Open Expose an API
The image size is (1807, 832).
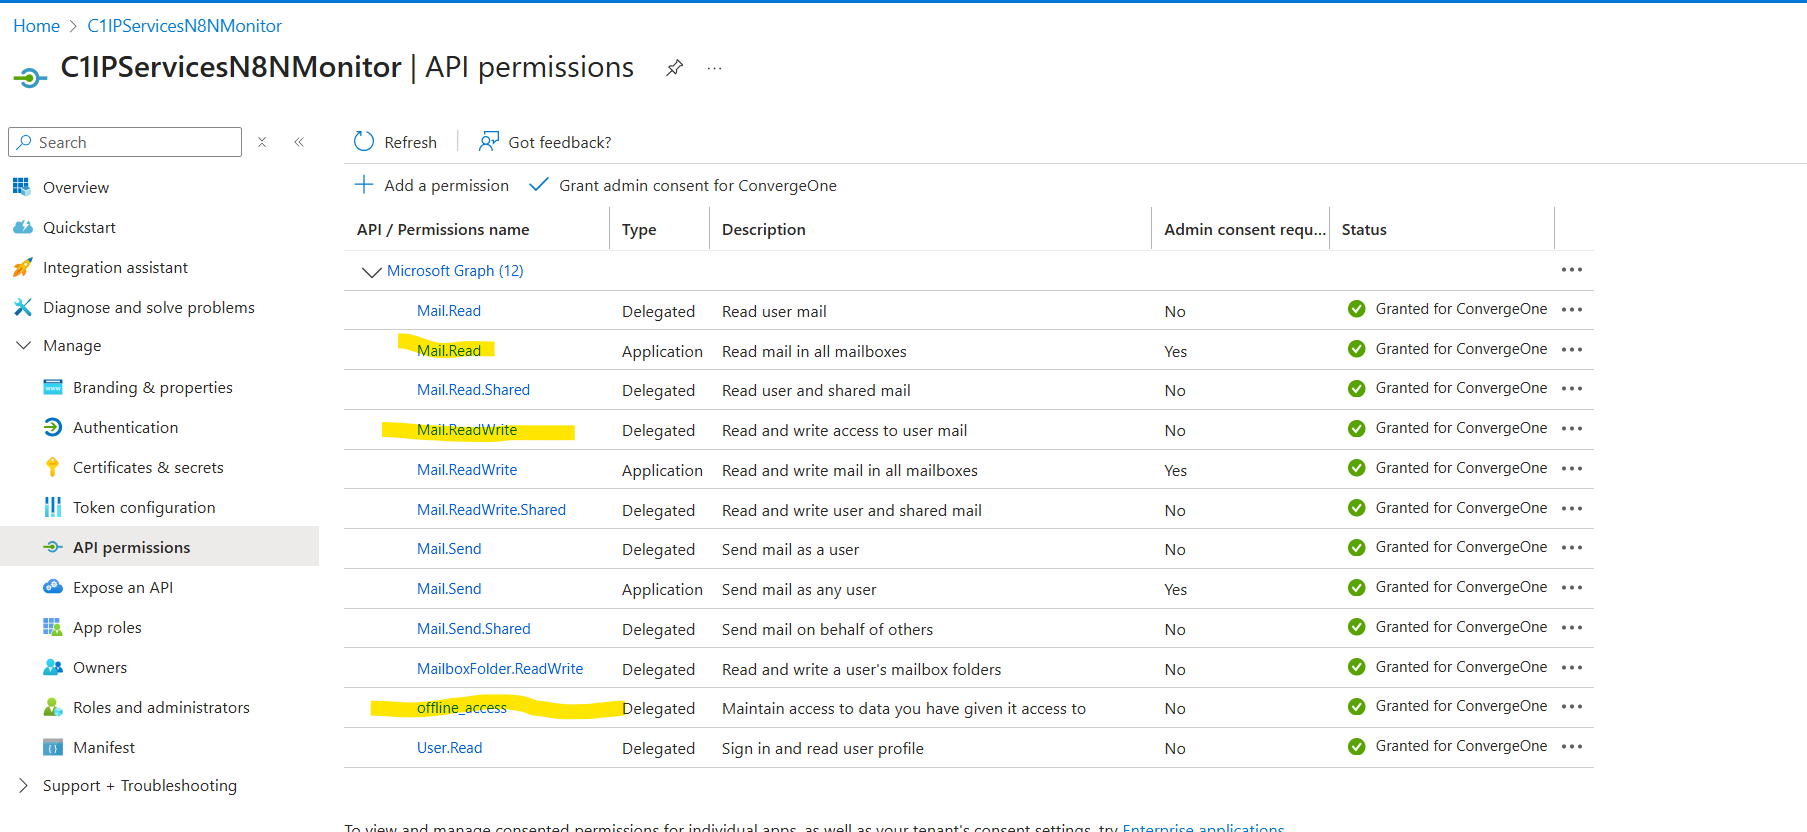coord(122,587)
